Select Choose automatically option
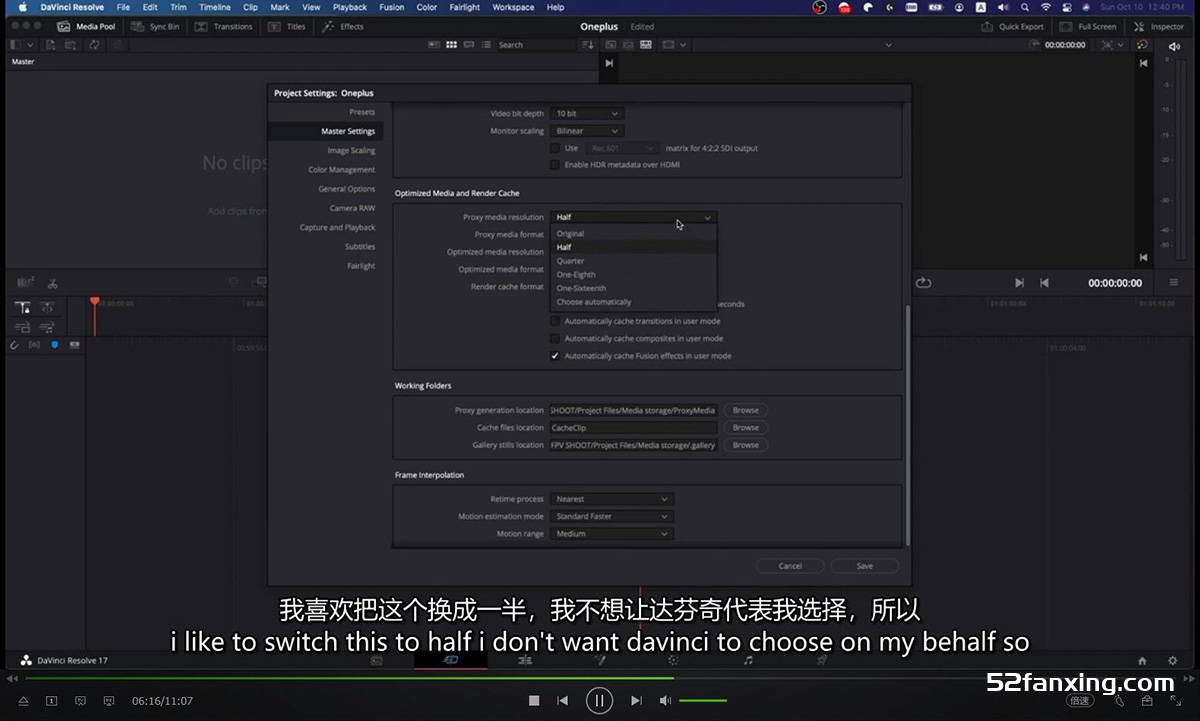This screenshot has width=1200, height=721. click(x=634, y=302)
